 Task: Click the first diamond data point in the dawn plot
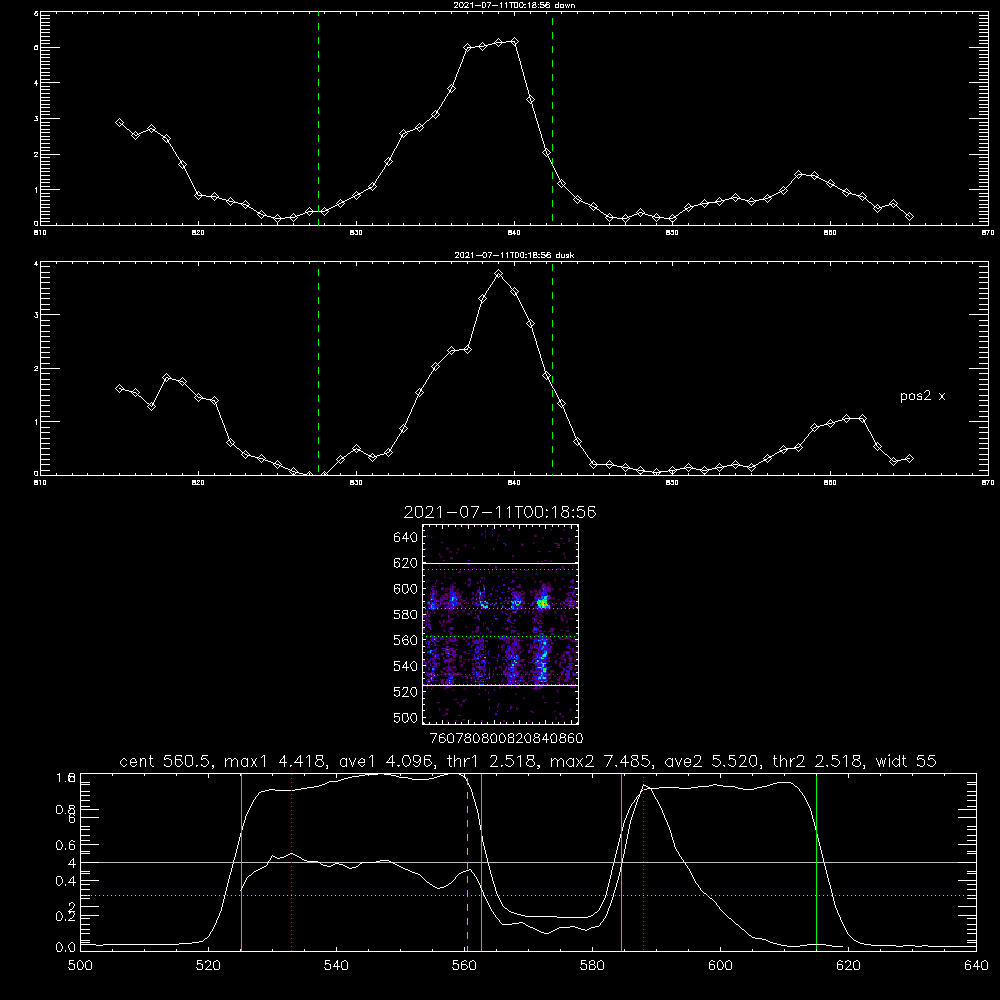[119, 122]
